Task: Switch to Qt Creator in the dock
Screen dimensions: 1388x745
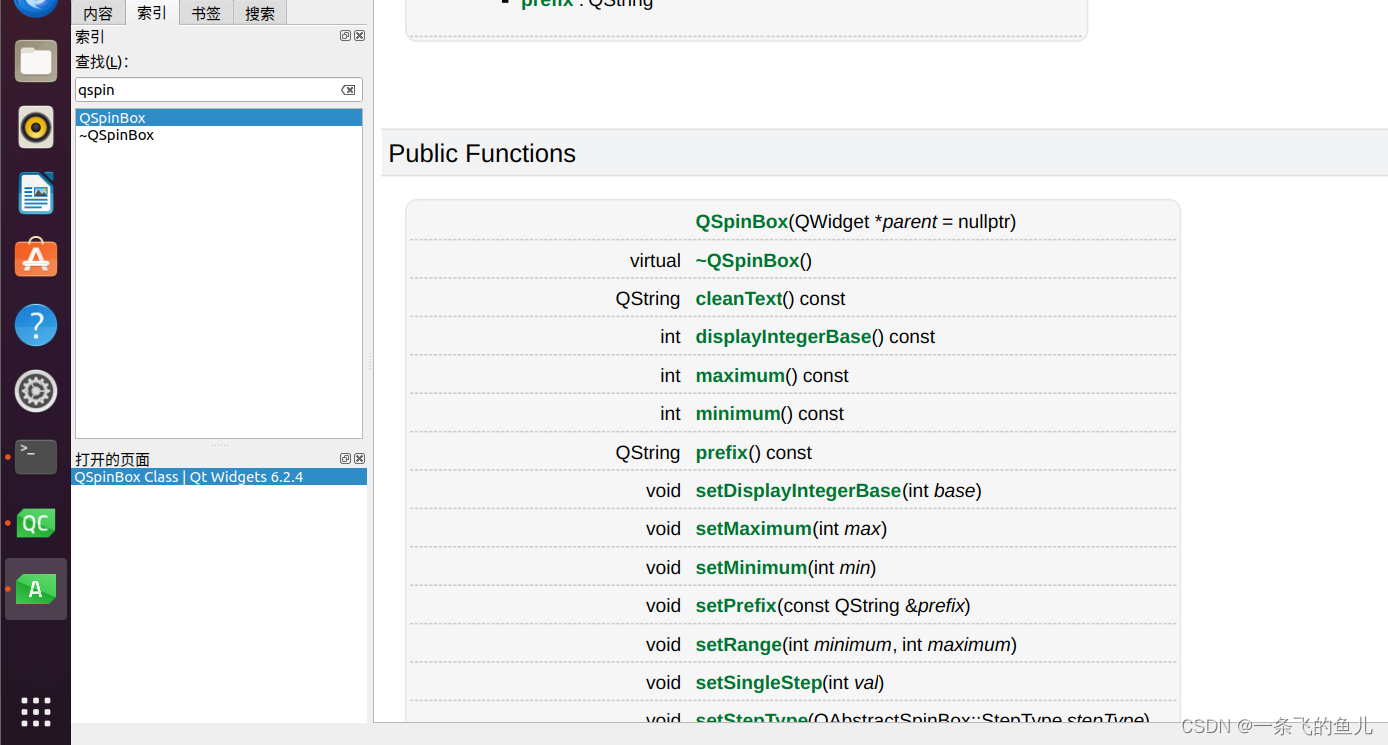Action: [x=36, y=523]
